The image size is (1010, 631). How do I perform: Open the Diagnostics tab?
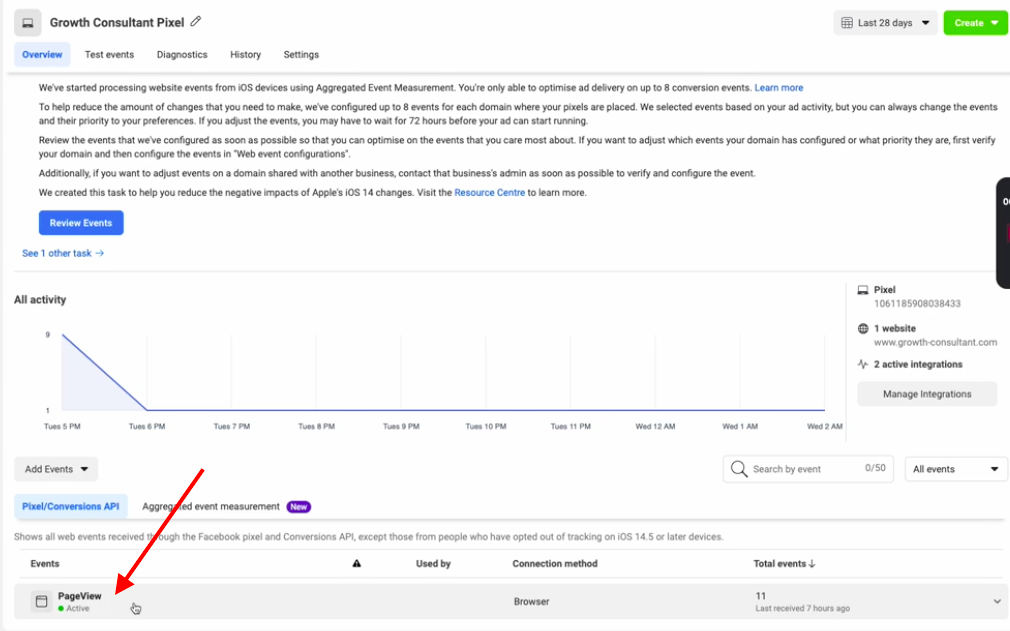(x=182, y=55)
